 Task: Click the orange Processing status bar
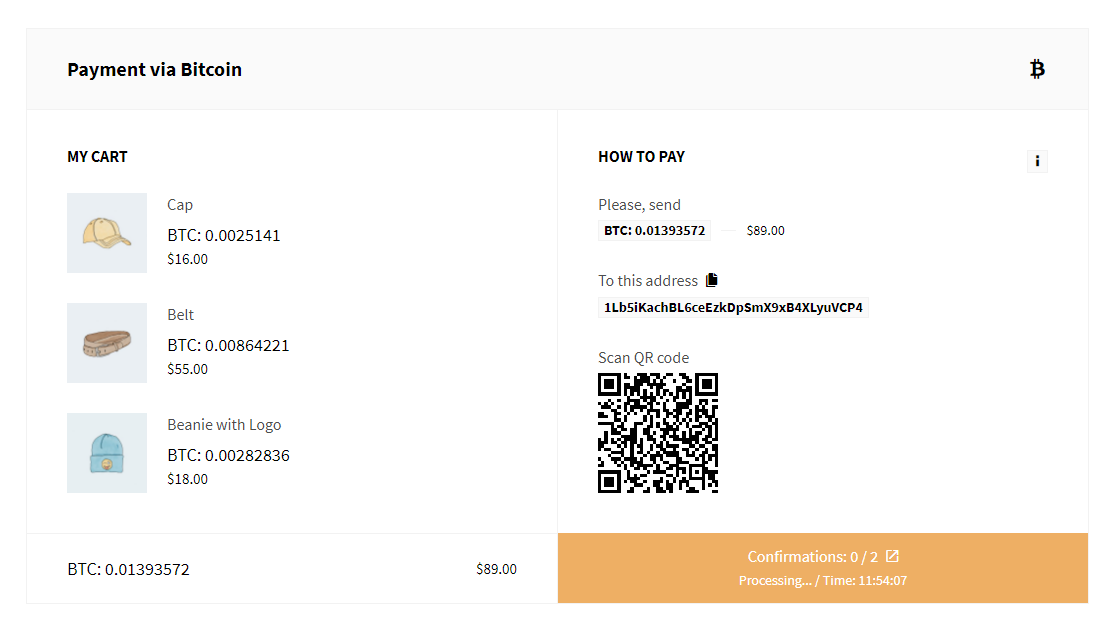(x=823, y=568)
